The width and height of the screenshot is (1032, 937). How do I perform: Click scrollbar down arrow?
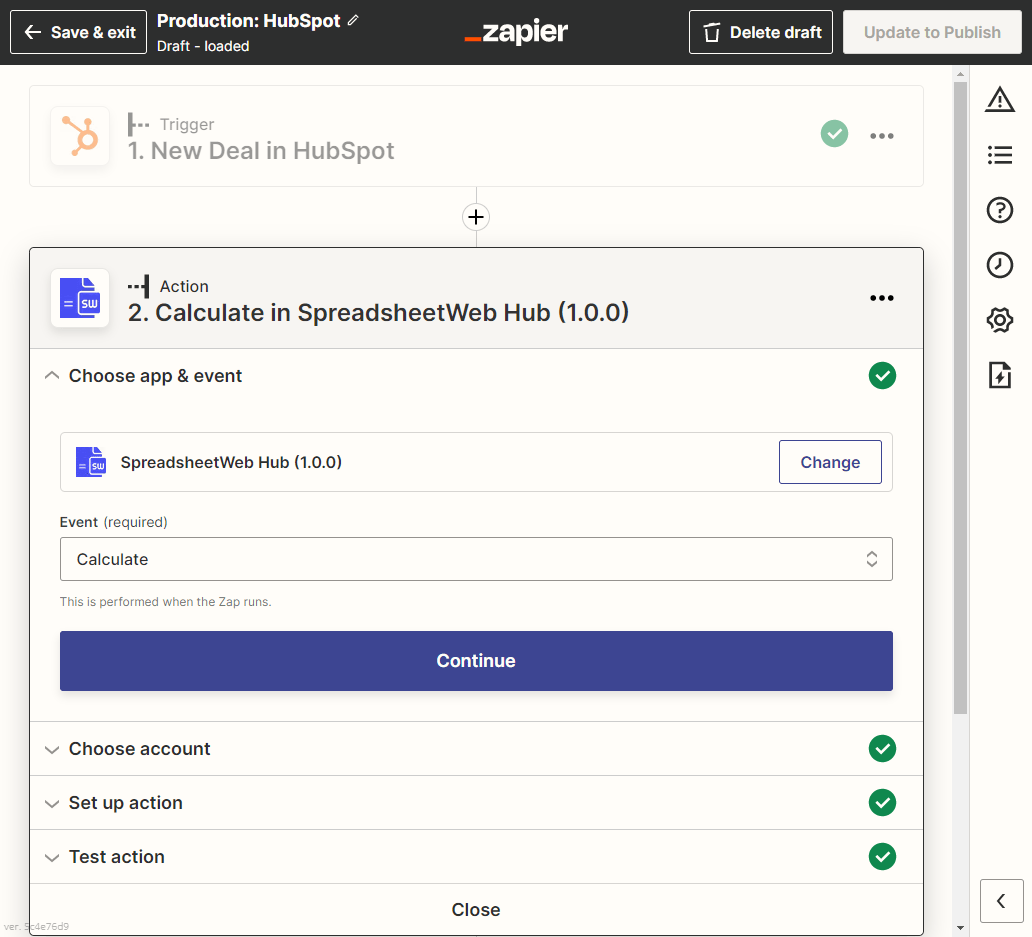pyautogui.click(x=960, y=928)
